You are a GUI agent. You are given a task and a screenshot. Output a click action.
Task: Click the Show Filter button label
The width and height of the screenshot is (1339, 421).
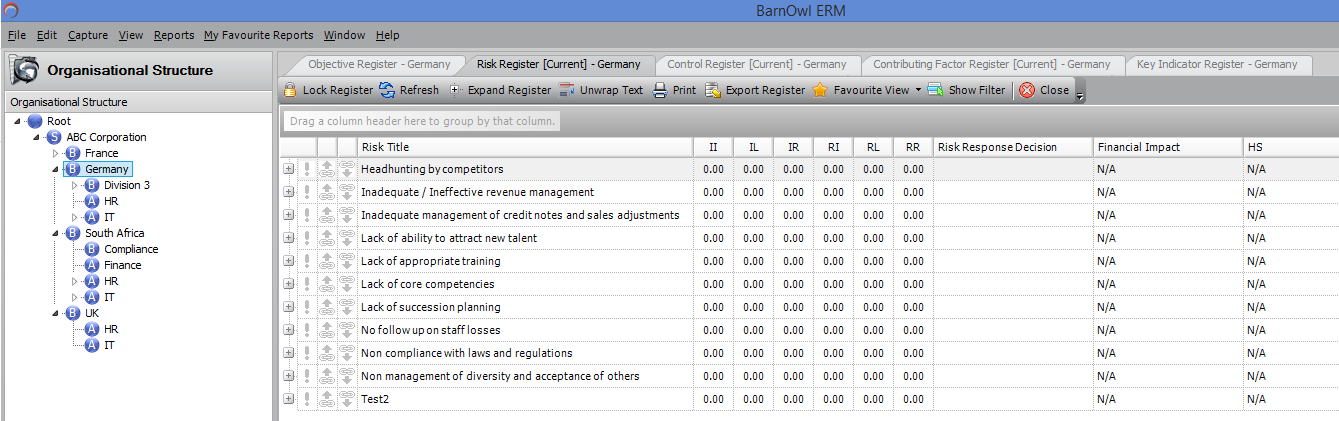[x=977, y=90]
